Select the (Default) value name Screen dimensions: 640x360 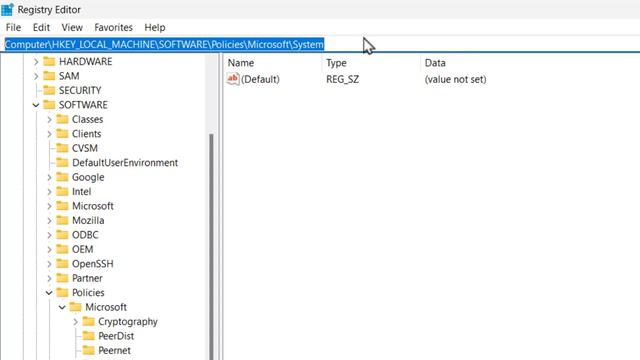[260, 79]
